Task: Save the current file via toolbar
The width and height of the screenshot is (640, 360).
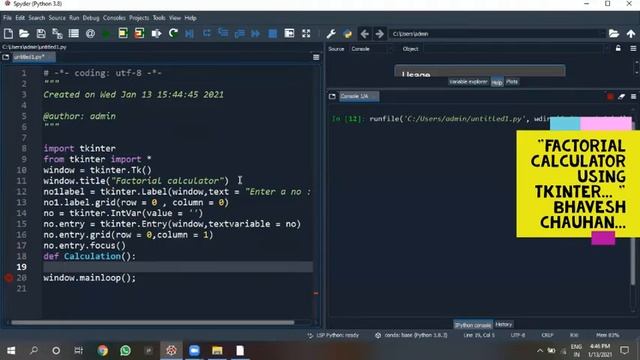Action: (x=41, y=33)
